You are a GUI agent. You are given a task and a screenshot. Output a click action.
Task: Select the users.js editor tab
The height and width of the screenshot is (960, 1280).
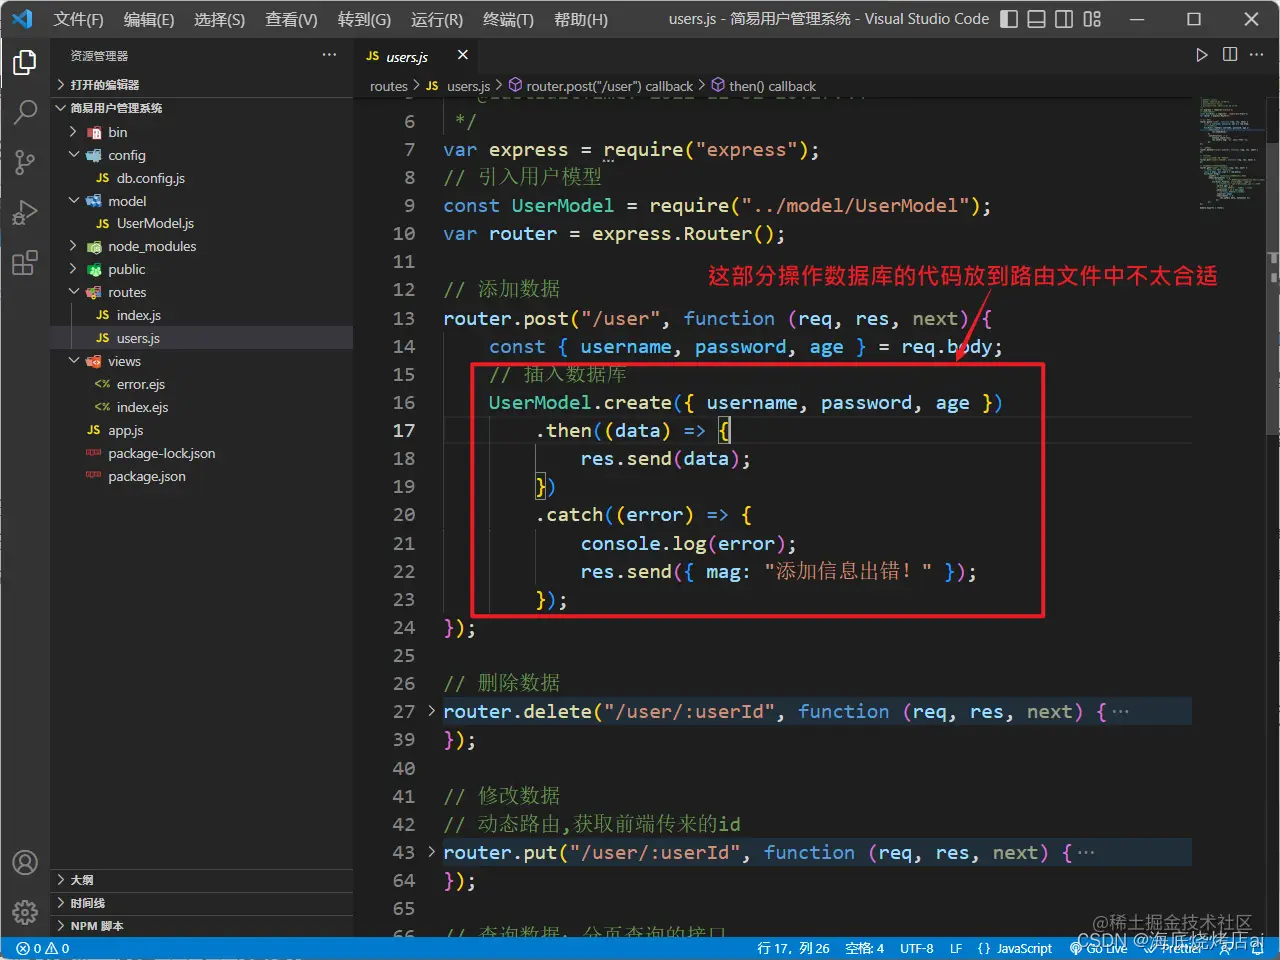(407, 56)
